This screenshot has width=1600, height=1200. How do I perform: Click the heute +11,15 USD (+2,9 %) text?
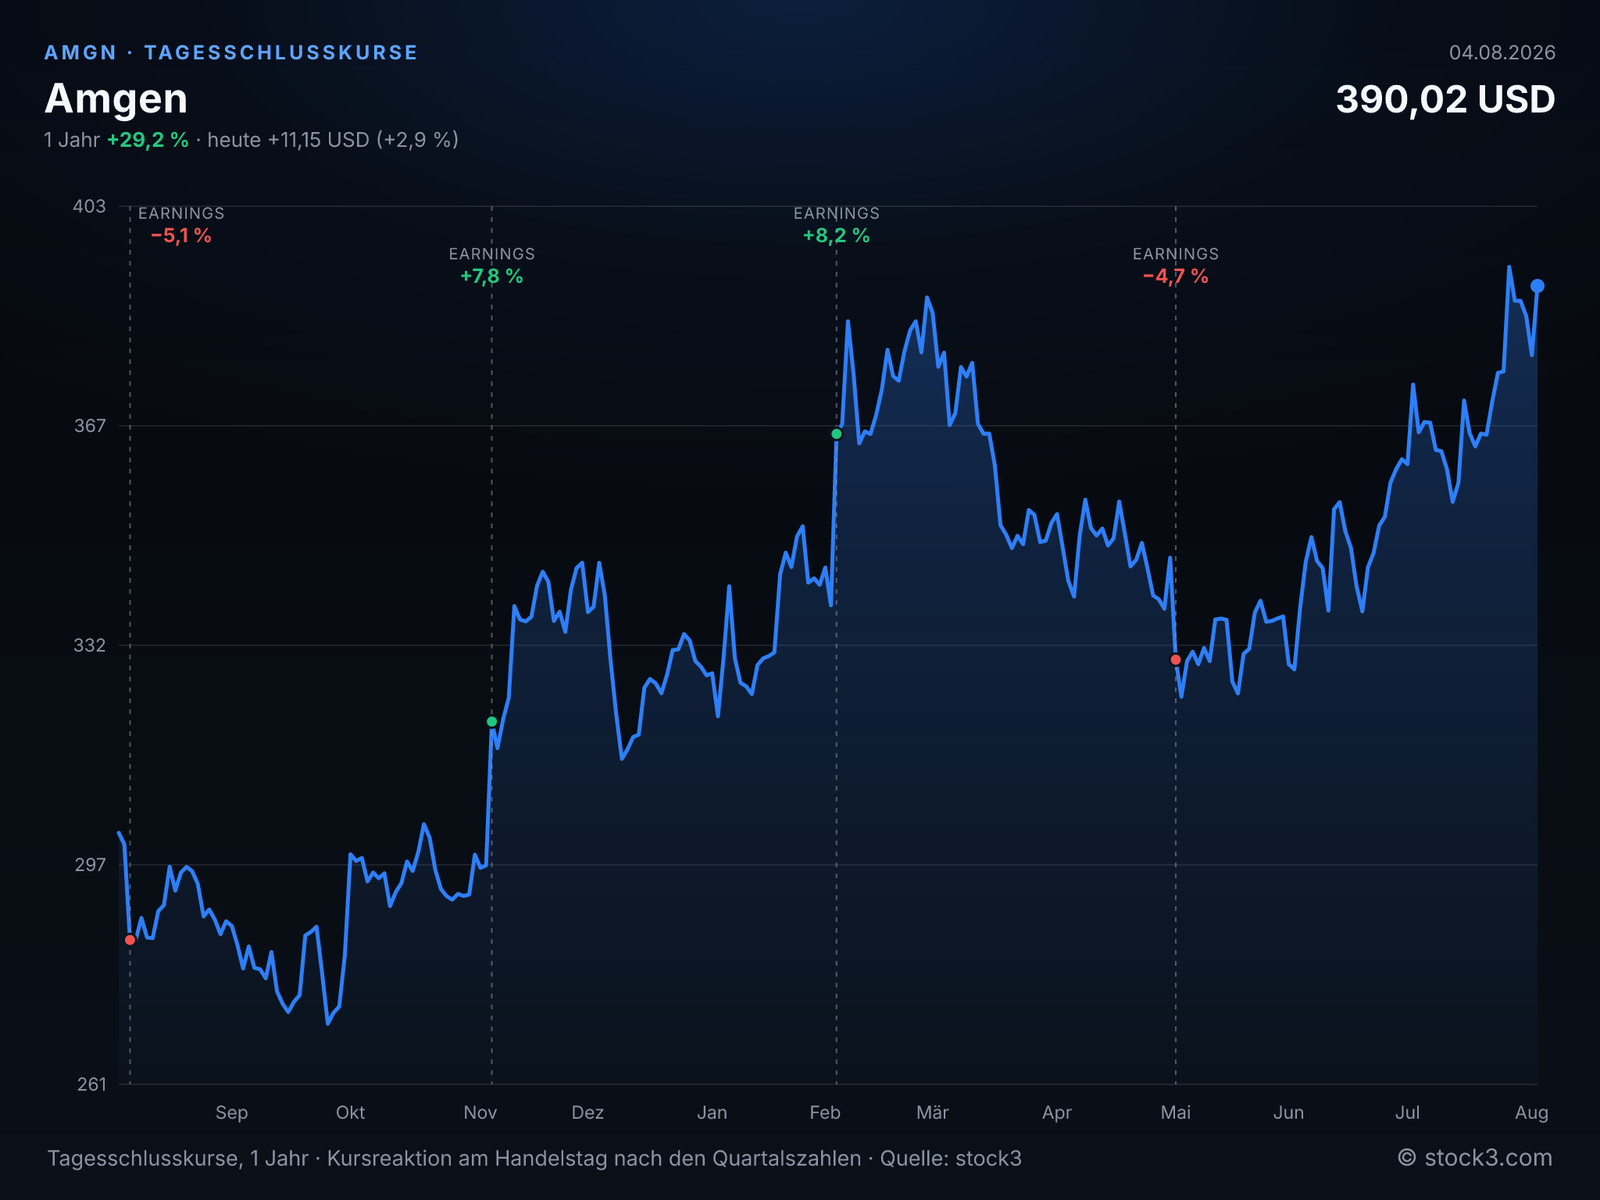333,140
